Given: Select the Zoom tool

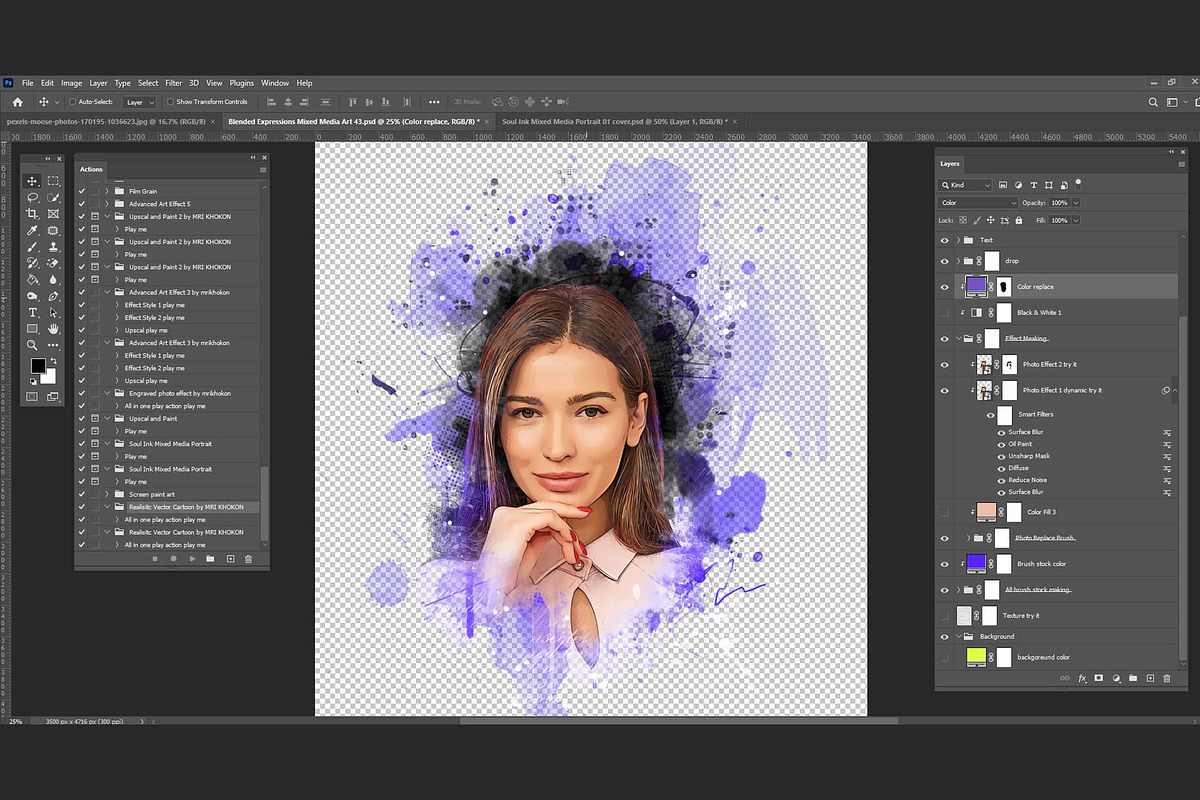Looking at the screenshot, I should (32, 345).
